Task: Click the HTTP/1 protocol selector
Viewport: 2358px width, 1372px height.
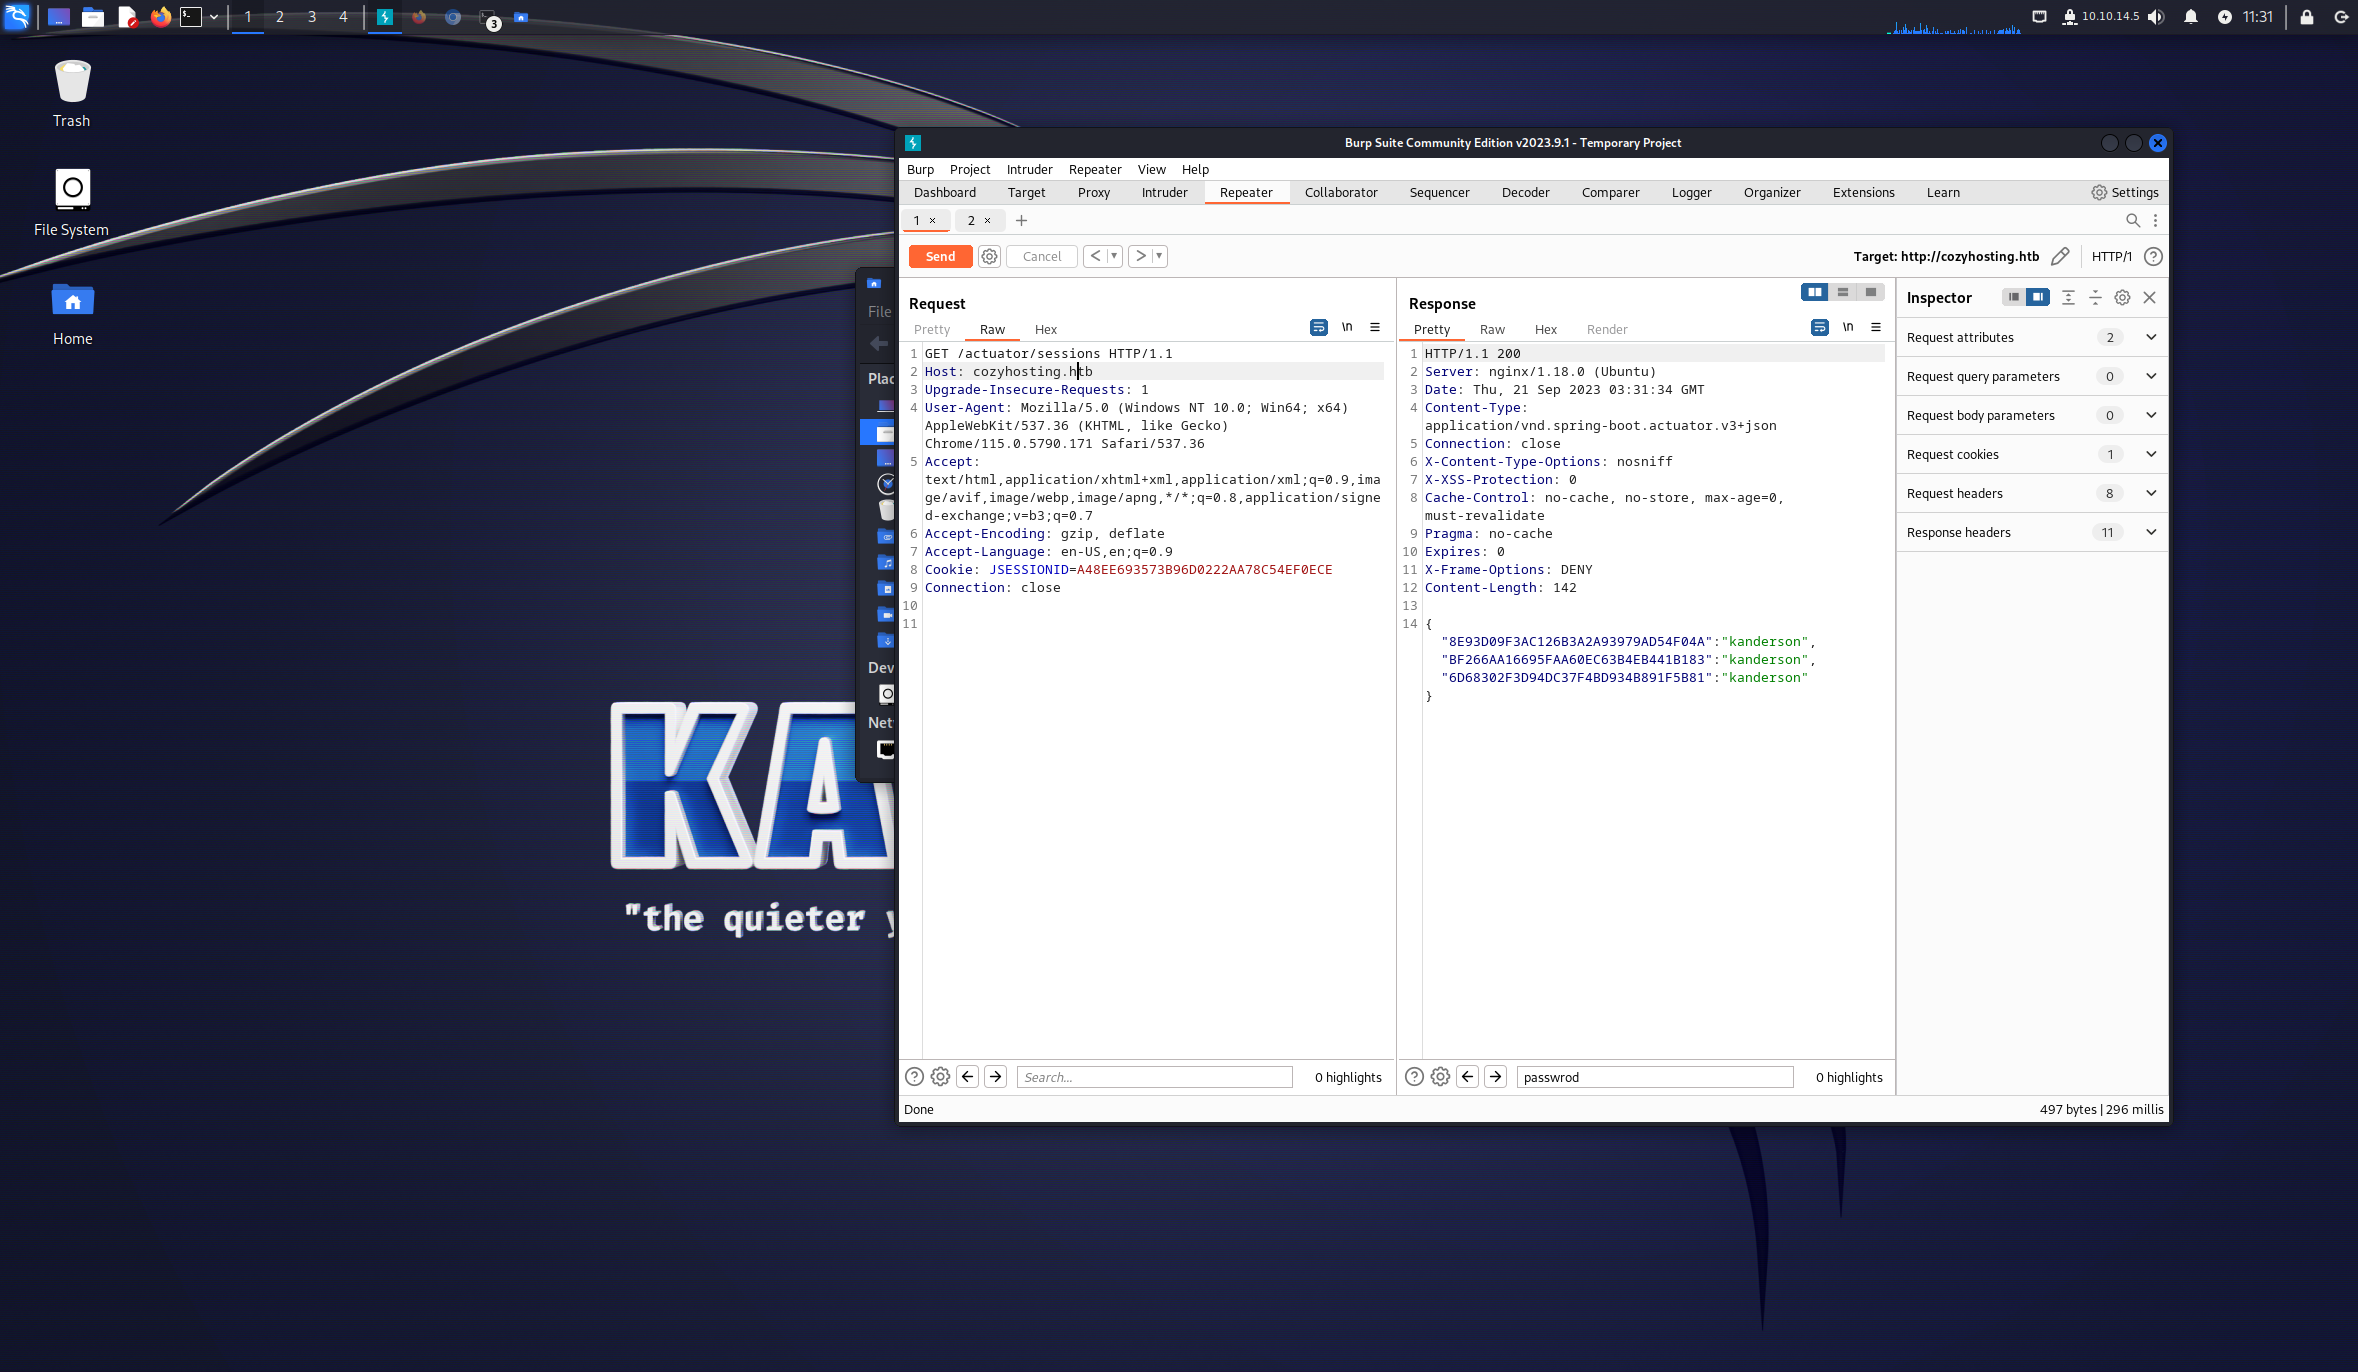Action: coord(2111,256)
